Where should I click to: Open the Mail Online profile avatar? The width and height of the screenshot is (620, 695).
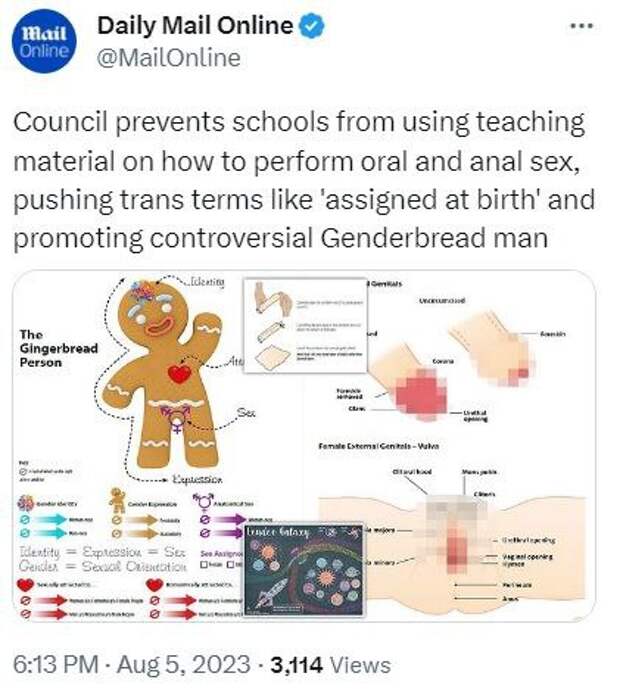click(x=44, y=41)
